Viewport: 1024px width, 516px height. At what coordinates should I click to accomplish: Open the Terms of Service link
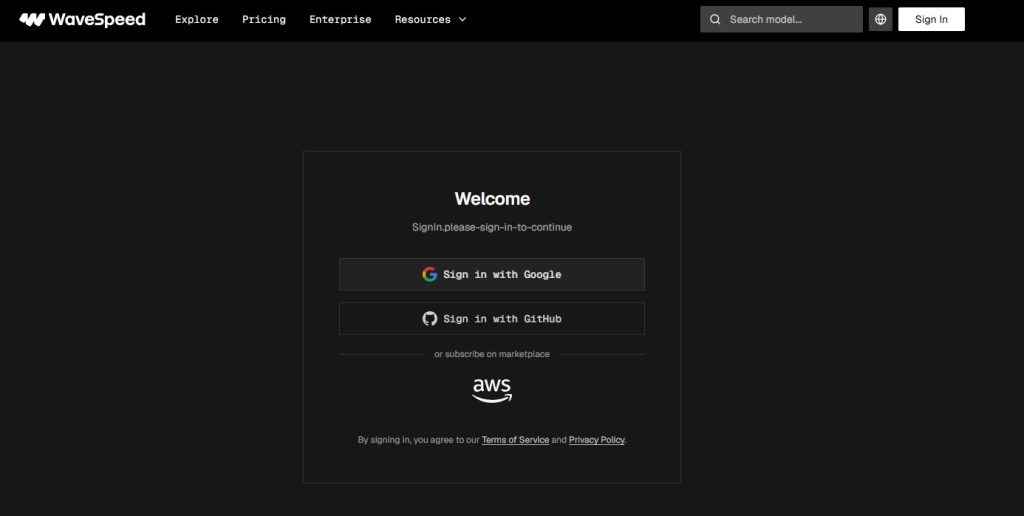coord(515,440)
